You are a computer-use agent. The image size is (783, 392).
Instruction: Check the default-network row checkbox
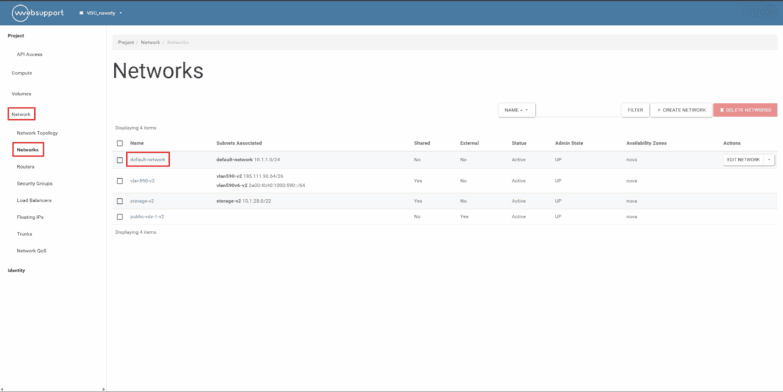click(120, 160)
